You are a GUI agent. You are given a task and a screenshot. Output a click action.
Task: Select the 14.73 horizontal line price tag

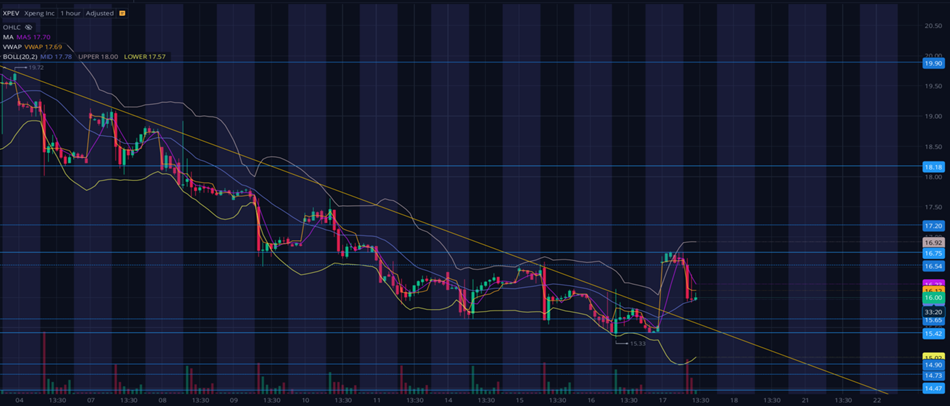(x=932, y=376)
